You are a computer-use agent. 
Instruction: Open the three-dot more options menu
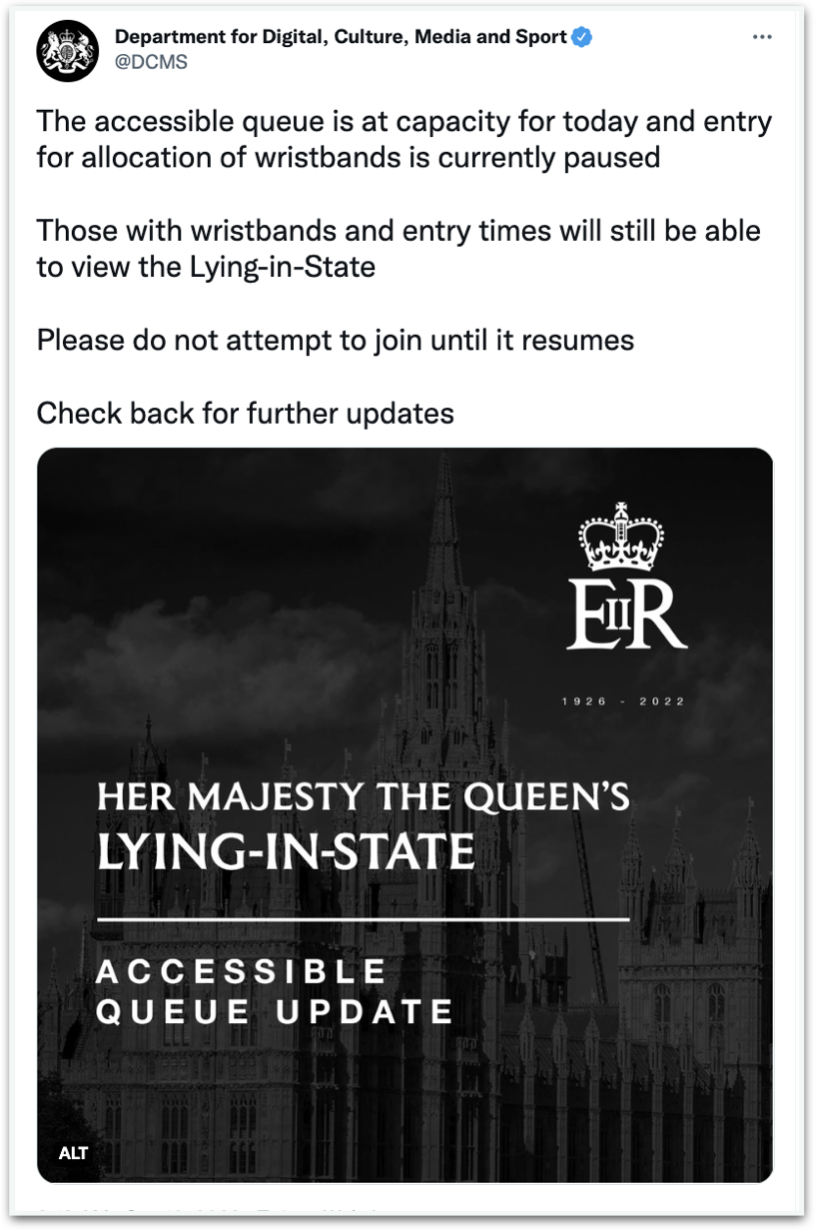(x=762, y=38)
